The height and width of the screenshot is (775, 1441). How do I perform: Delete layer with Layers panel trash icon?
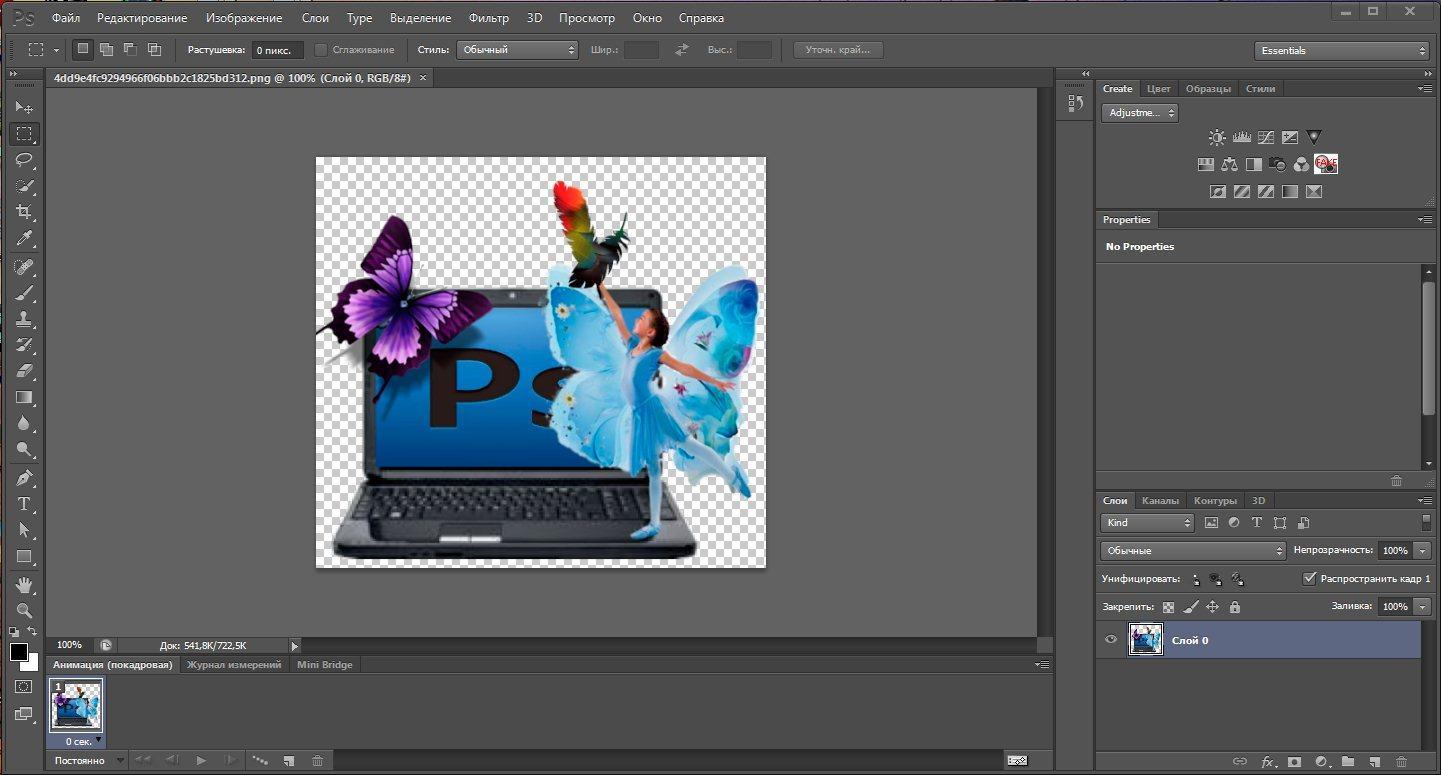(x=1401, y=762)
